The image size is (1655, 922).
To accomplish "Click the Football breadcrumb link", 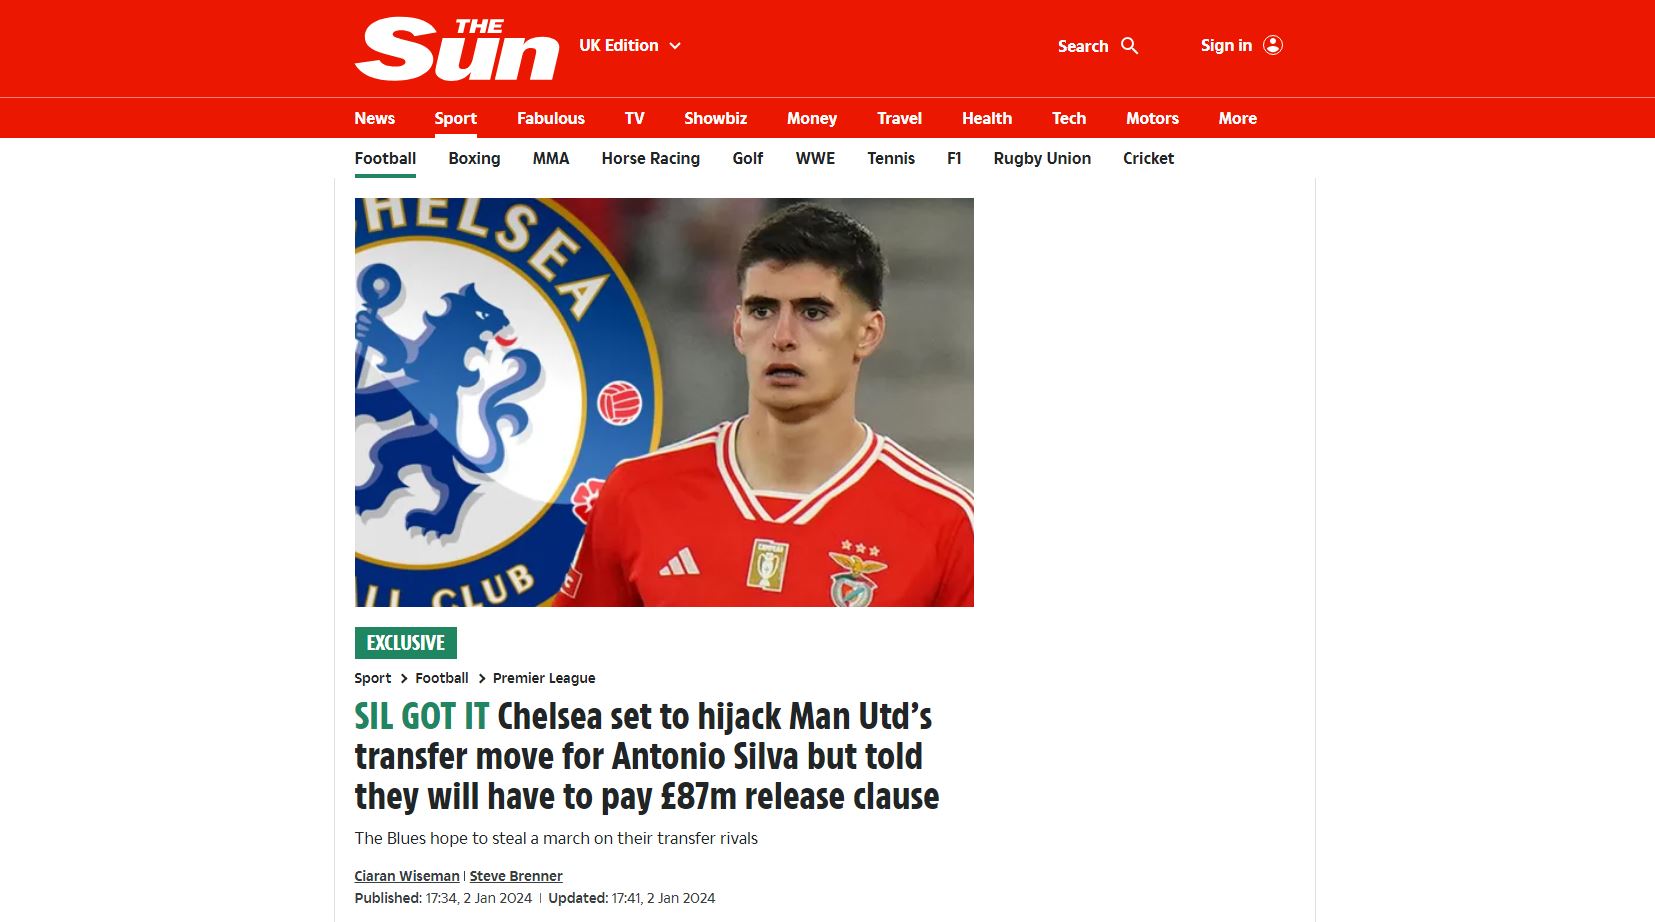I will [x=442, y=678].
